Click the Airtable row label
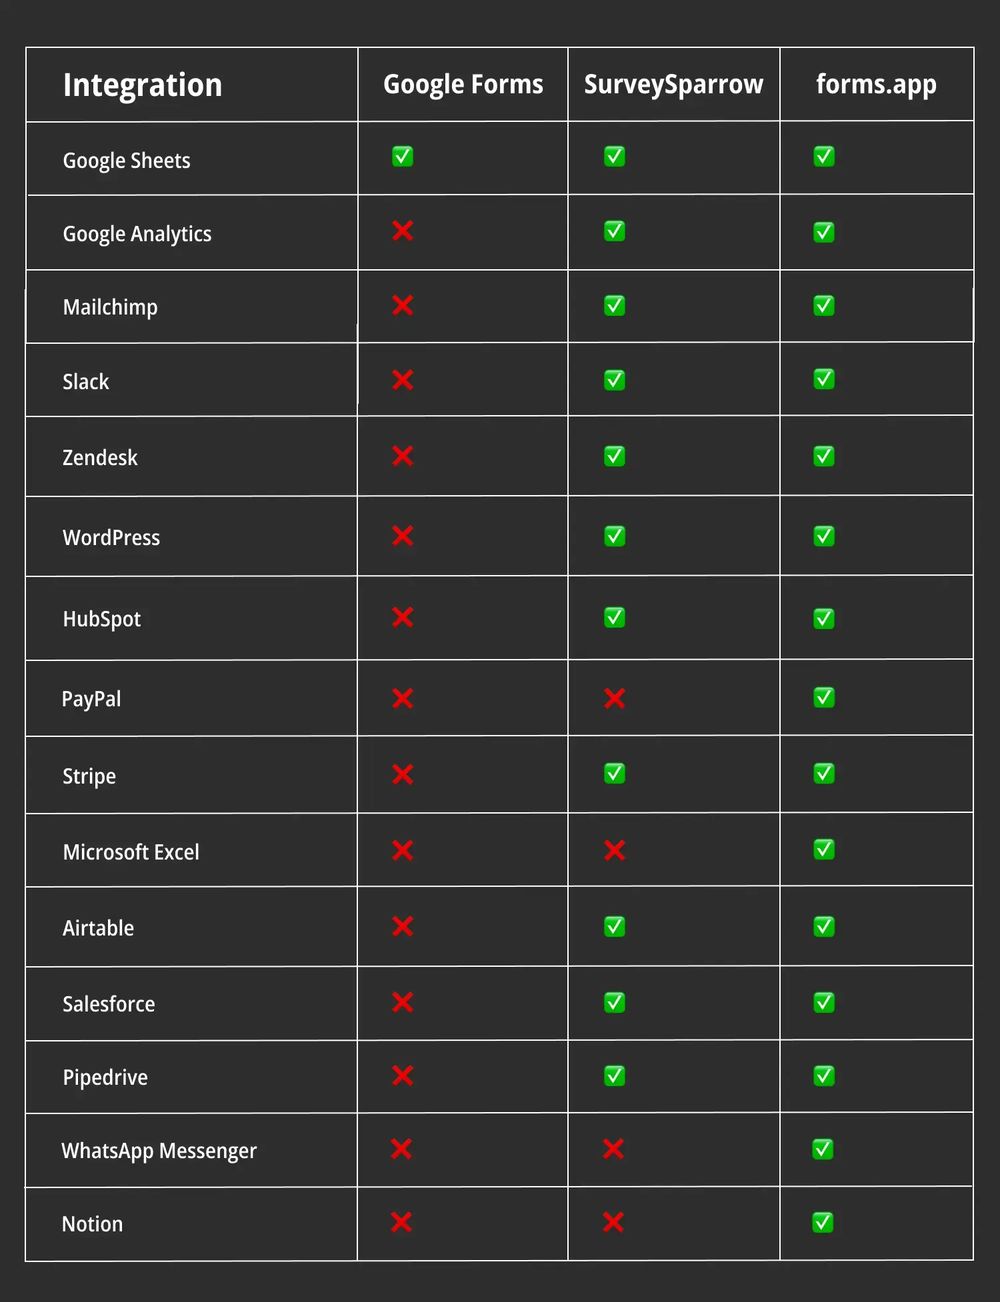Screen dimensions: 1000x1302 tap(98, 928)
